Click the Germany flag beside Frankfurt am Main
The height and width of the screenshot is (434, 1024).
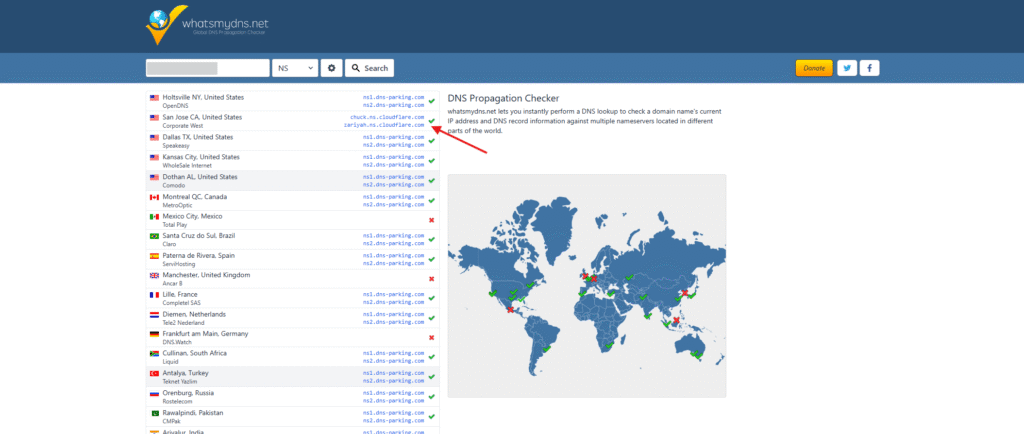click(x=154, y=334)
